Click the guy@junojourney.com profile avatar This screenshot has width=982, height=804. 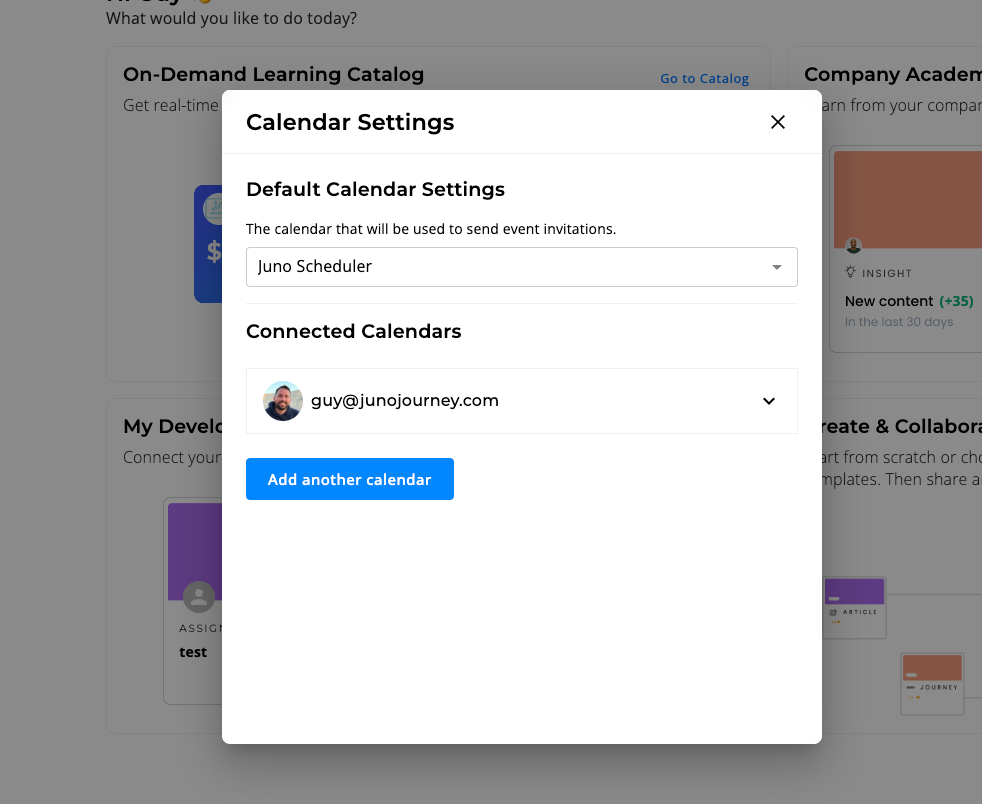(283, 401)
